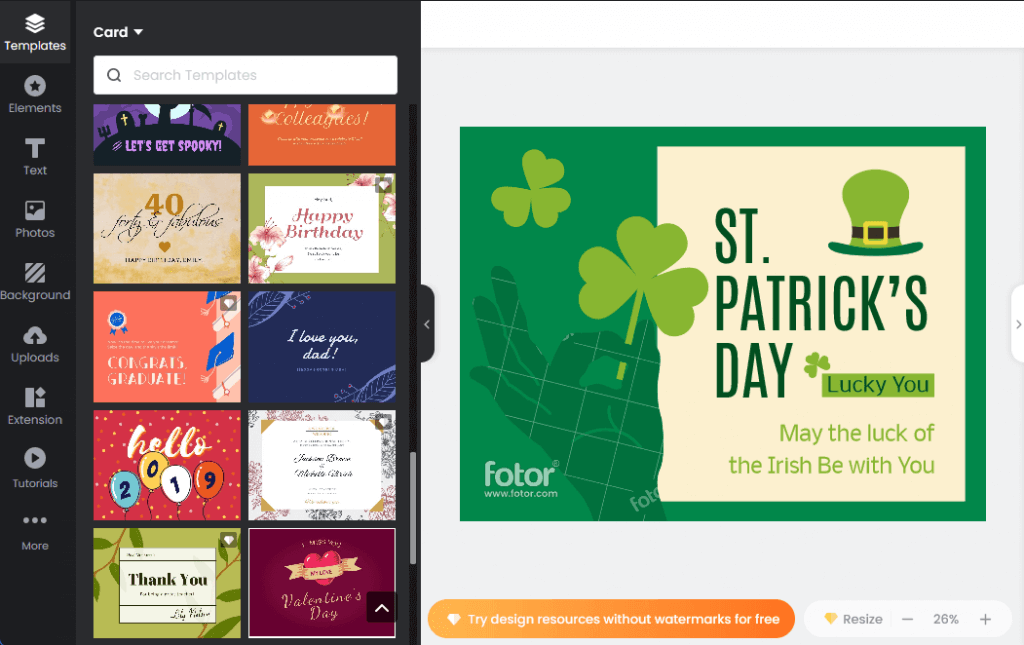Open the Uploads panel
Viewport: 1024px width, 645px height.
(x=35, y=345)
